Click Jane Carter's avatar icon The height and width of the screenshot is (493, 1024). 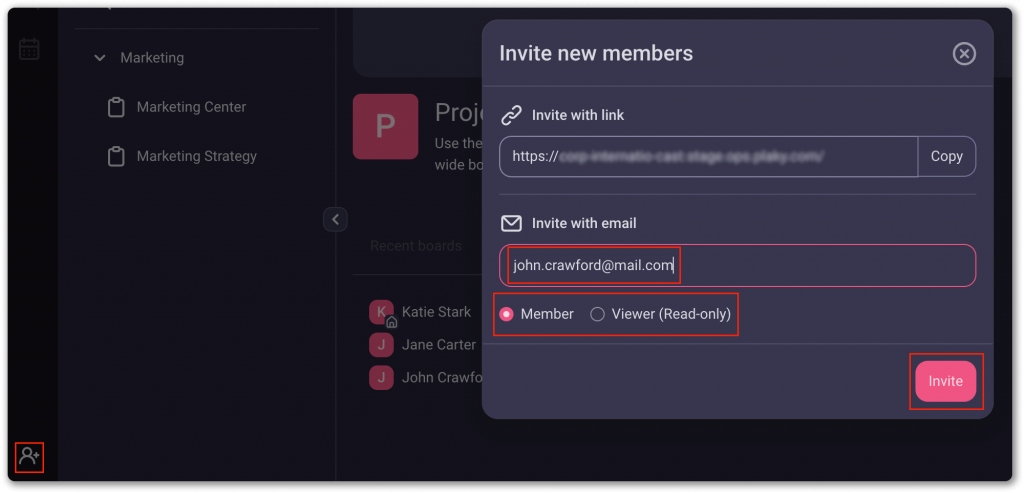click(381, 345)
